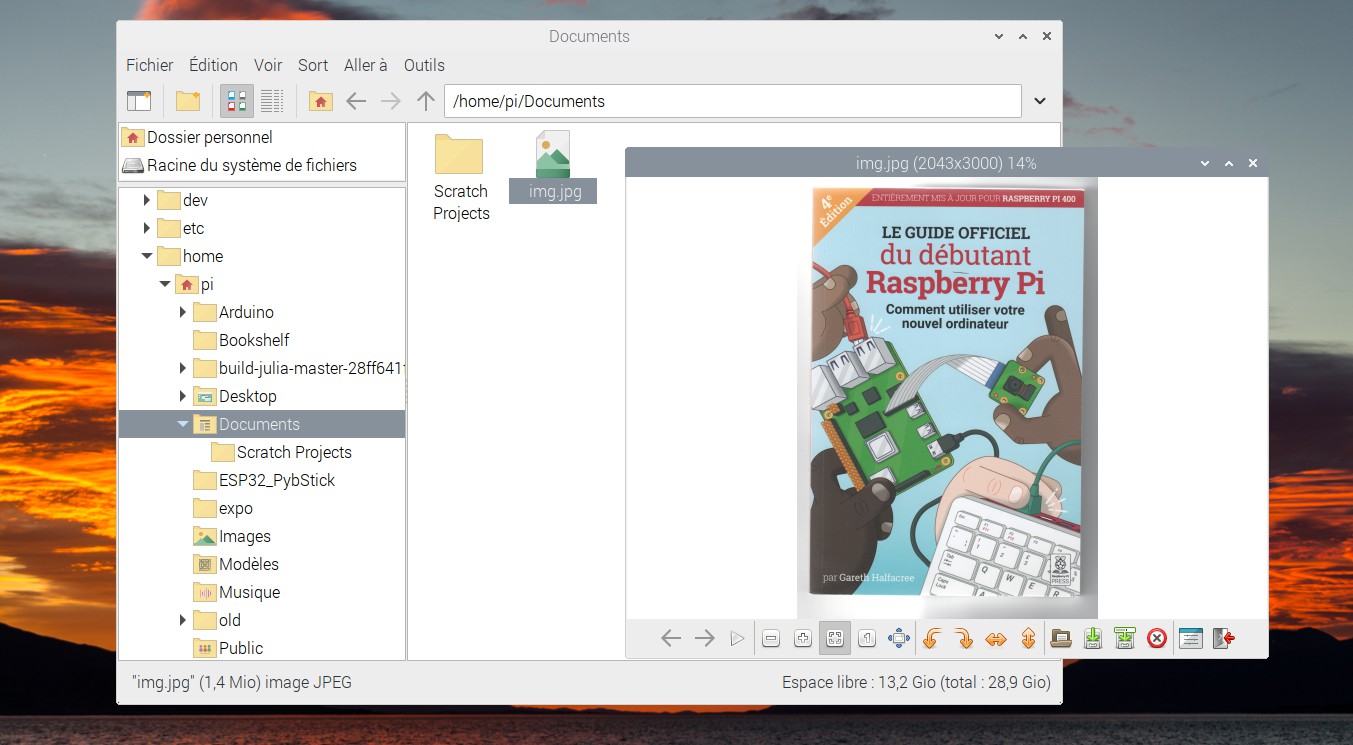The image size is (1353, 745).
Task: Click the path address field
Action: pos(732,101)
